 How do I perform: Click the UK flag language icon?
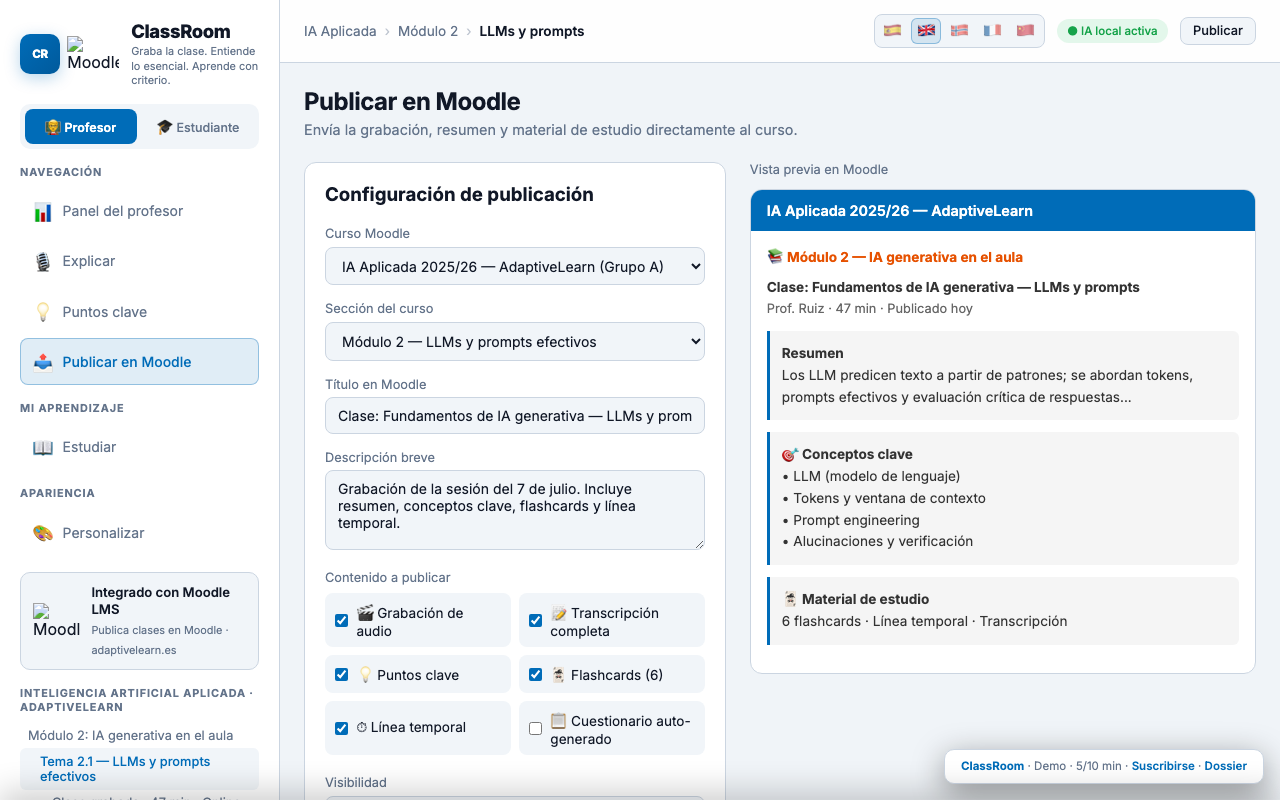pyautogui.click(x=926, y=31)
